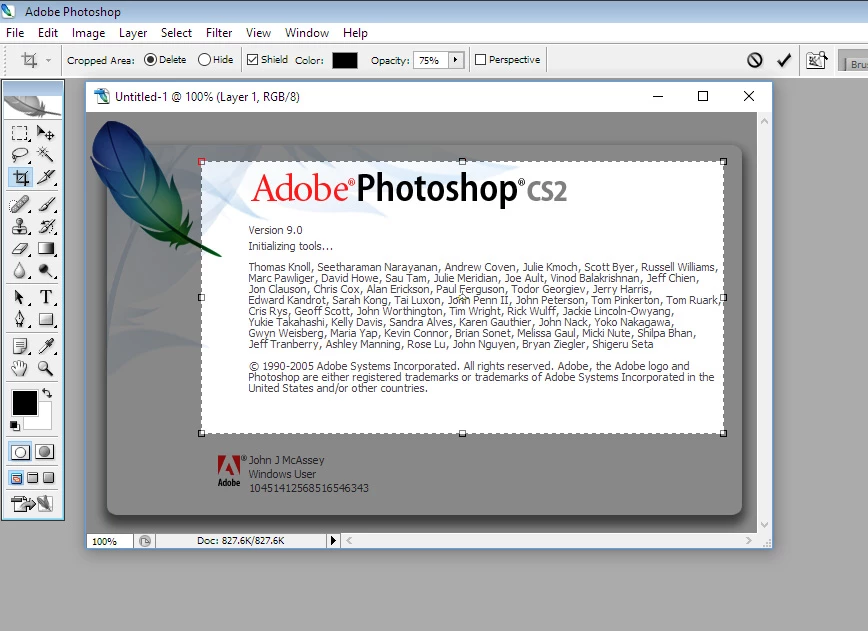Click the foreground color swatch
Image resolution: width=868 pixels, height=631 pixels.
pyautogui.click(x=25, y=402)
